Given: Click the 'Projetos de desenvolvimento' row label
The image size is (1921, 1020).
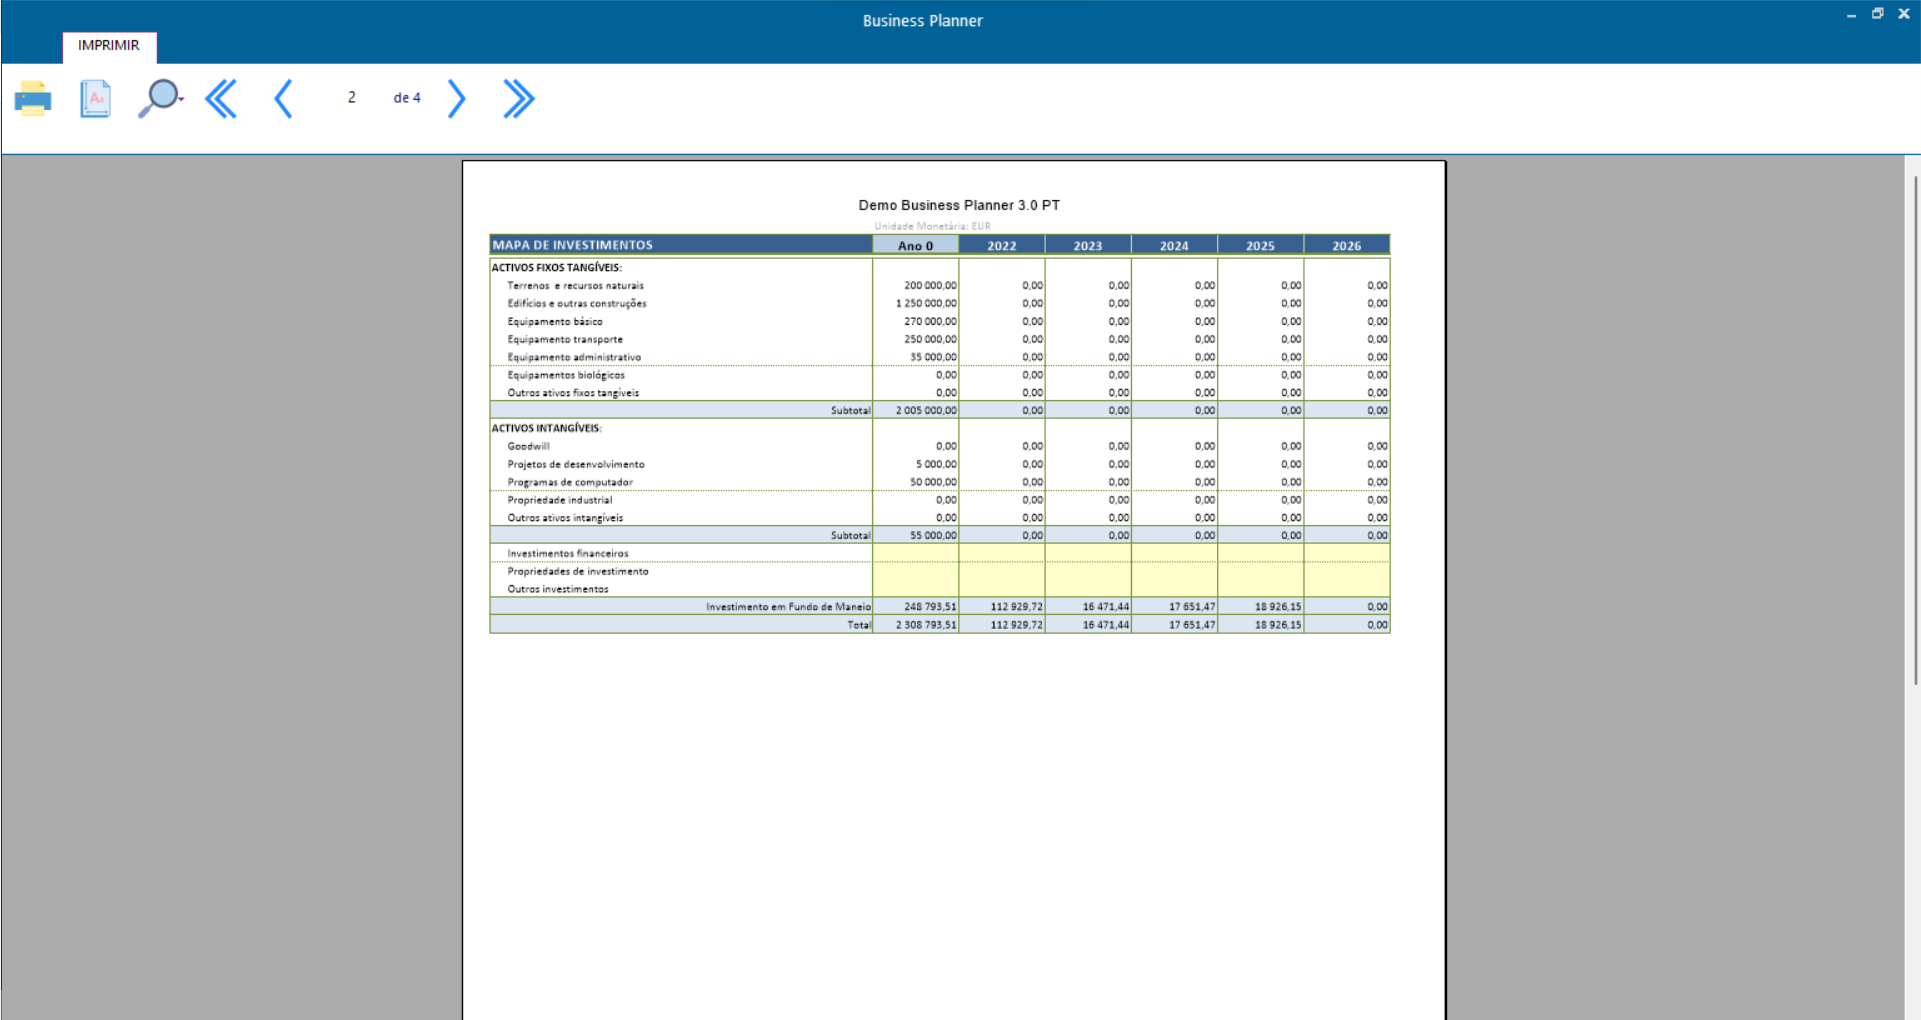Looking at the screenshot, I should point(576,464).
